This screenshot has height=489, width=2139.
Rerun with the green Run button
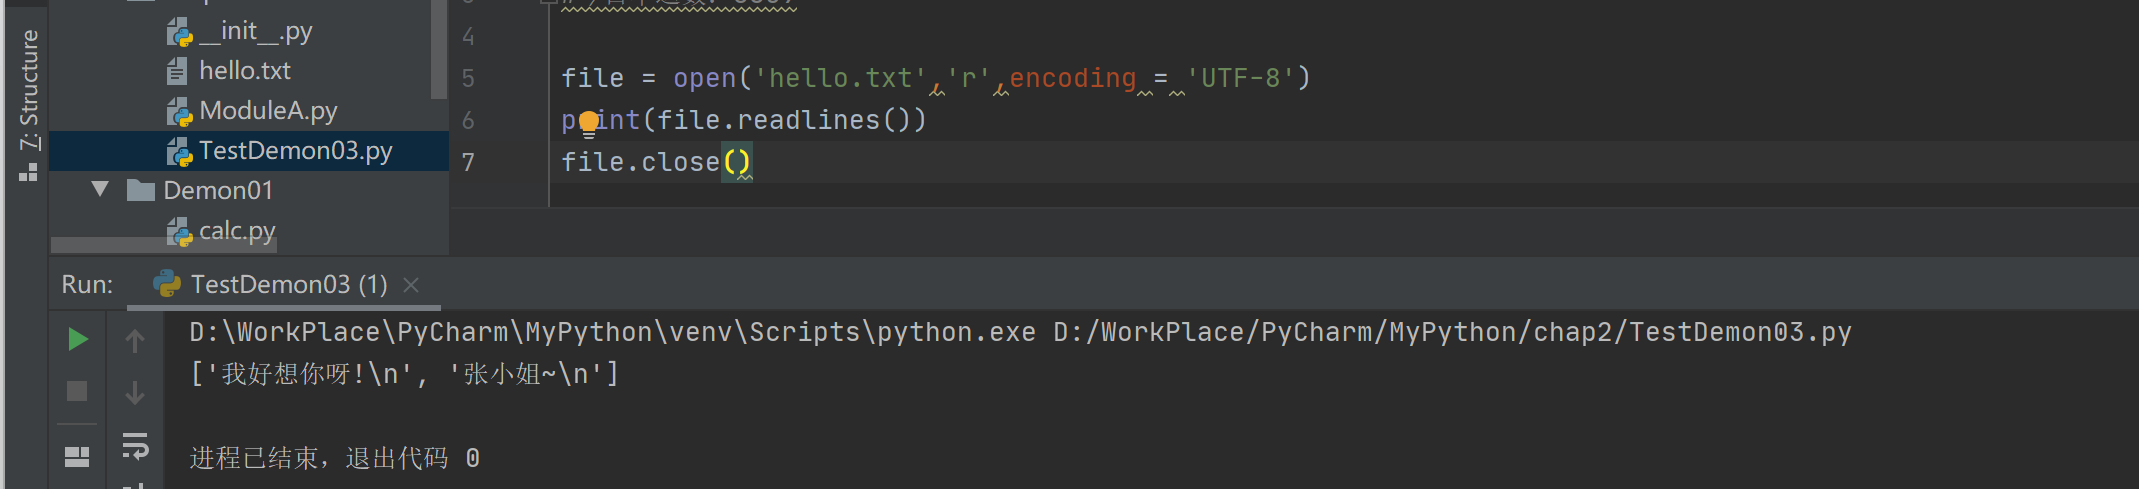77,340
